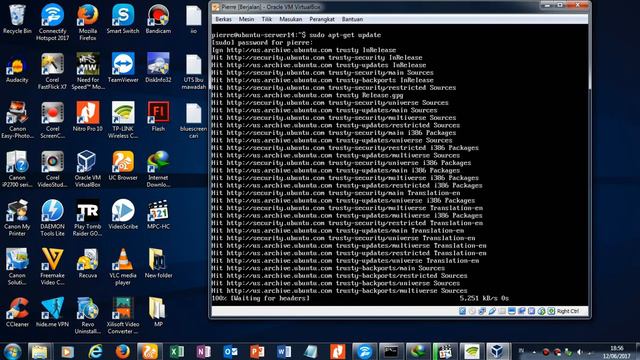Open the taskbar clock showing 12/06/2017
The height and width of the screenshot is (360, 640).
(x=617, y=352)
